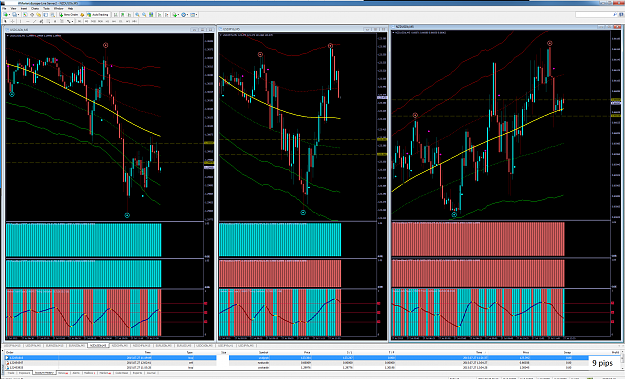Select the Fibonacci Retracement tool
The width and height of the screenshot is (625, 379).
(49, 22)
